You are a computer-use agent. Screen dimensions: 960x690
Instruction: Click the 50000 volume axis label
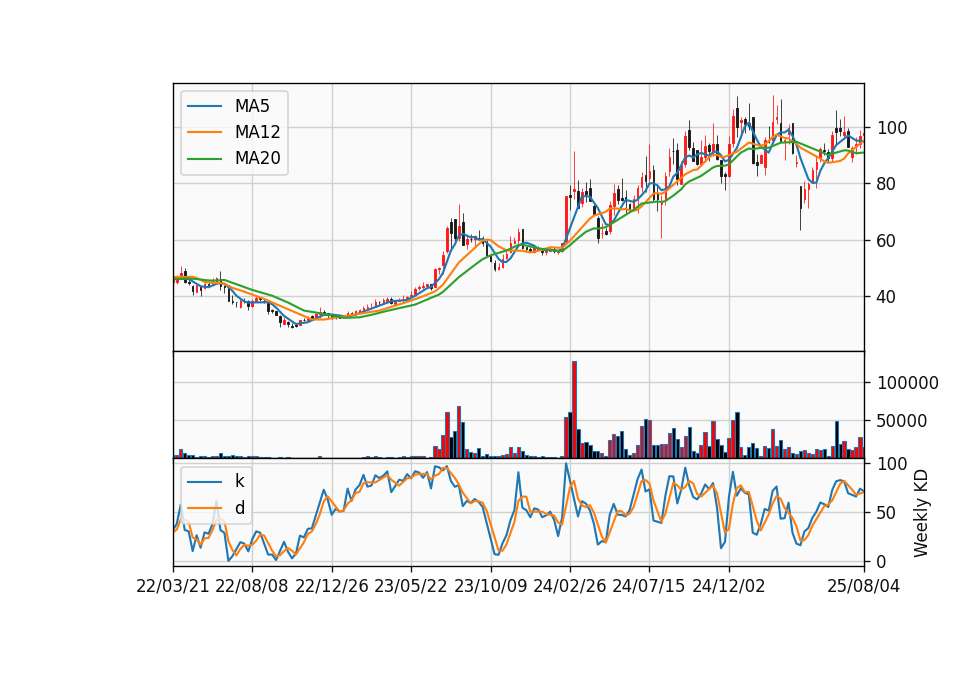[x=902, y=421]
